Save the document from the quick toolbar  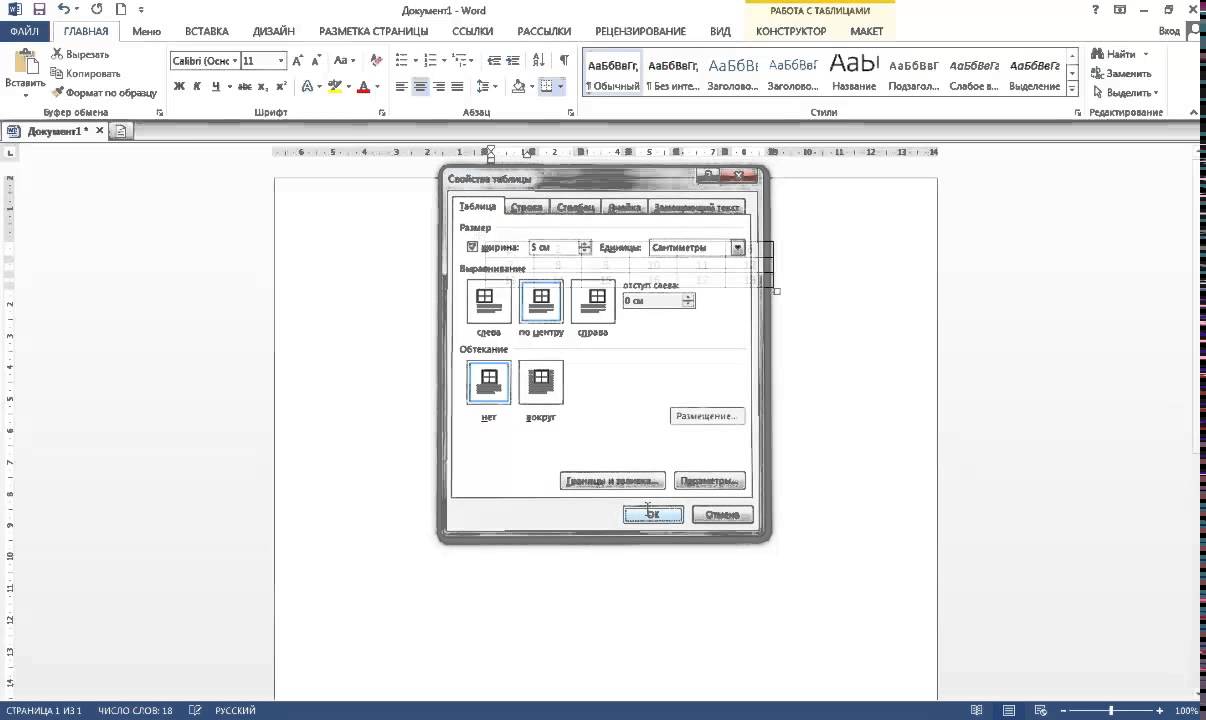coord(40,9)
